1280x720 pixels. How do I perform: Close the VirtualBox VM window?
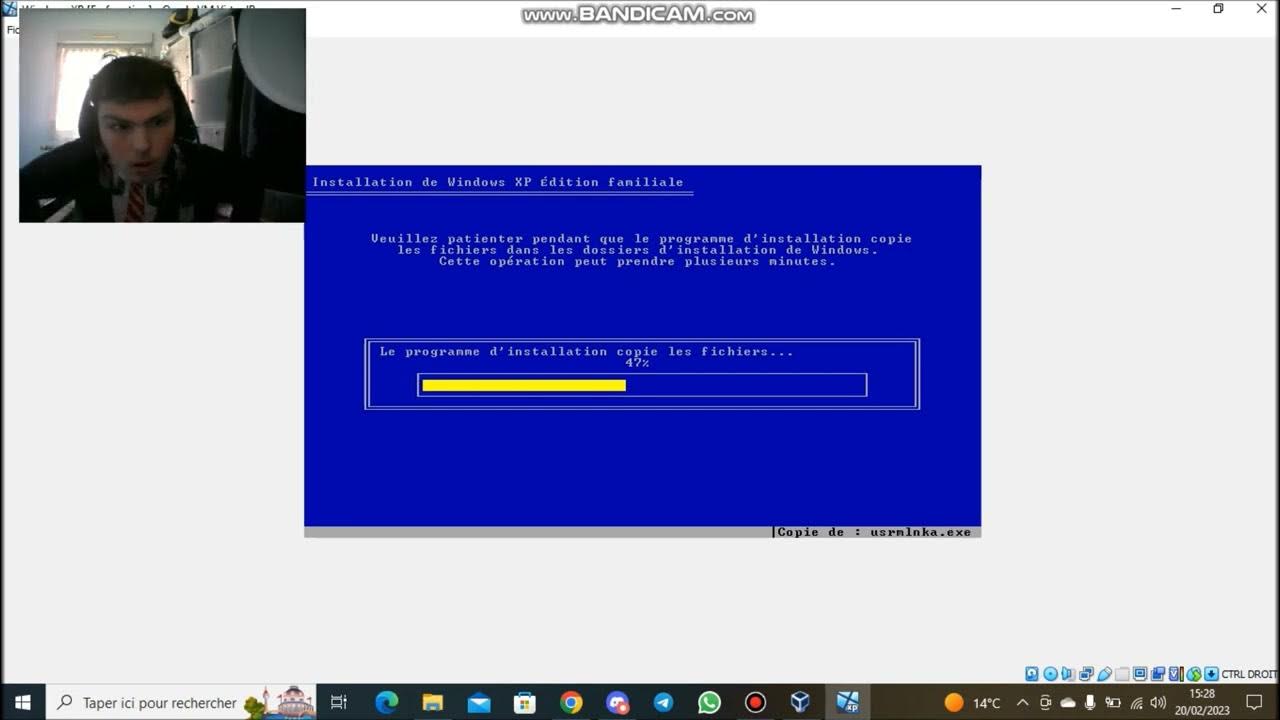(x=1261, y=9)
